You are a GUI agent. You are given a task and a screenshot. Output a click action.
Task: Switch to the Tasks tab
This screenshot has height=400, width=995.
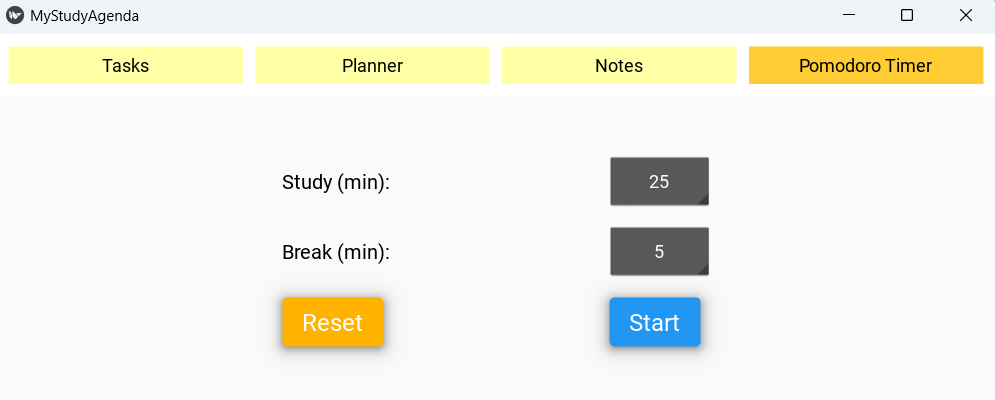point(126,66)
